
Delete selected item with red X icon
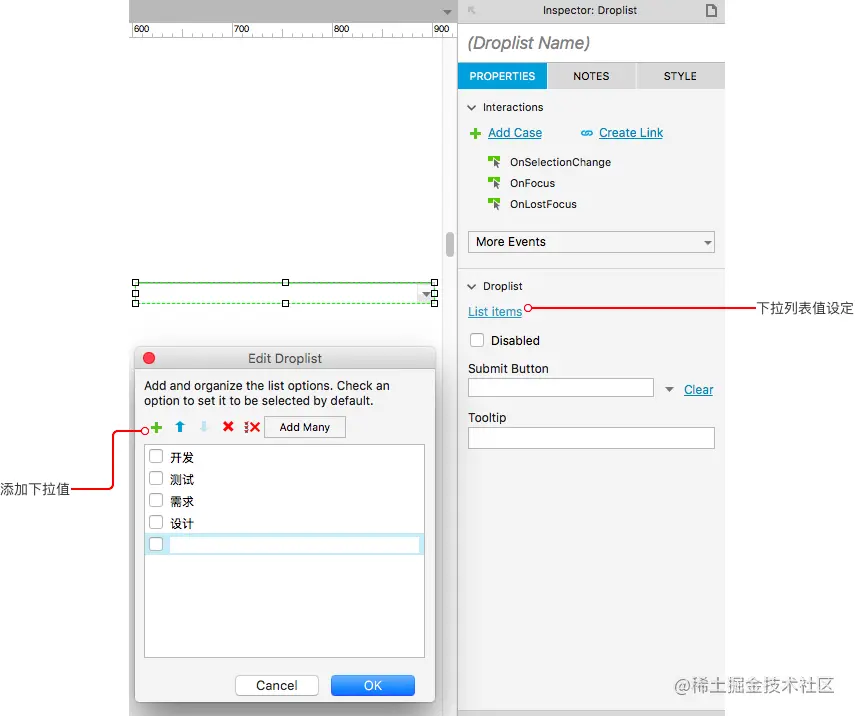[x=228, y=426]
